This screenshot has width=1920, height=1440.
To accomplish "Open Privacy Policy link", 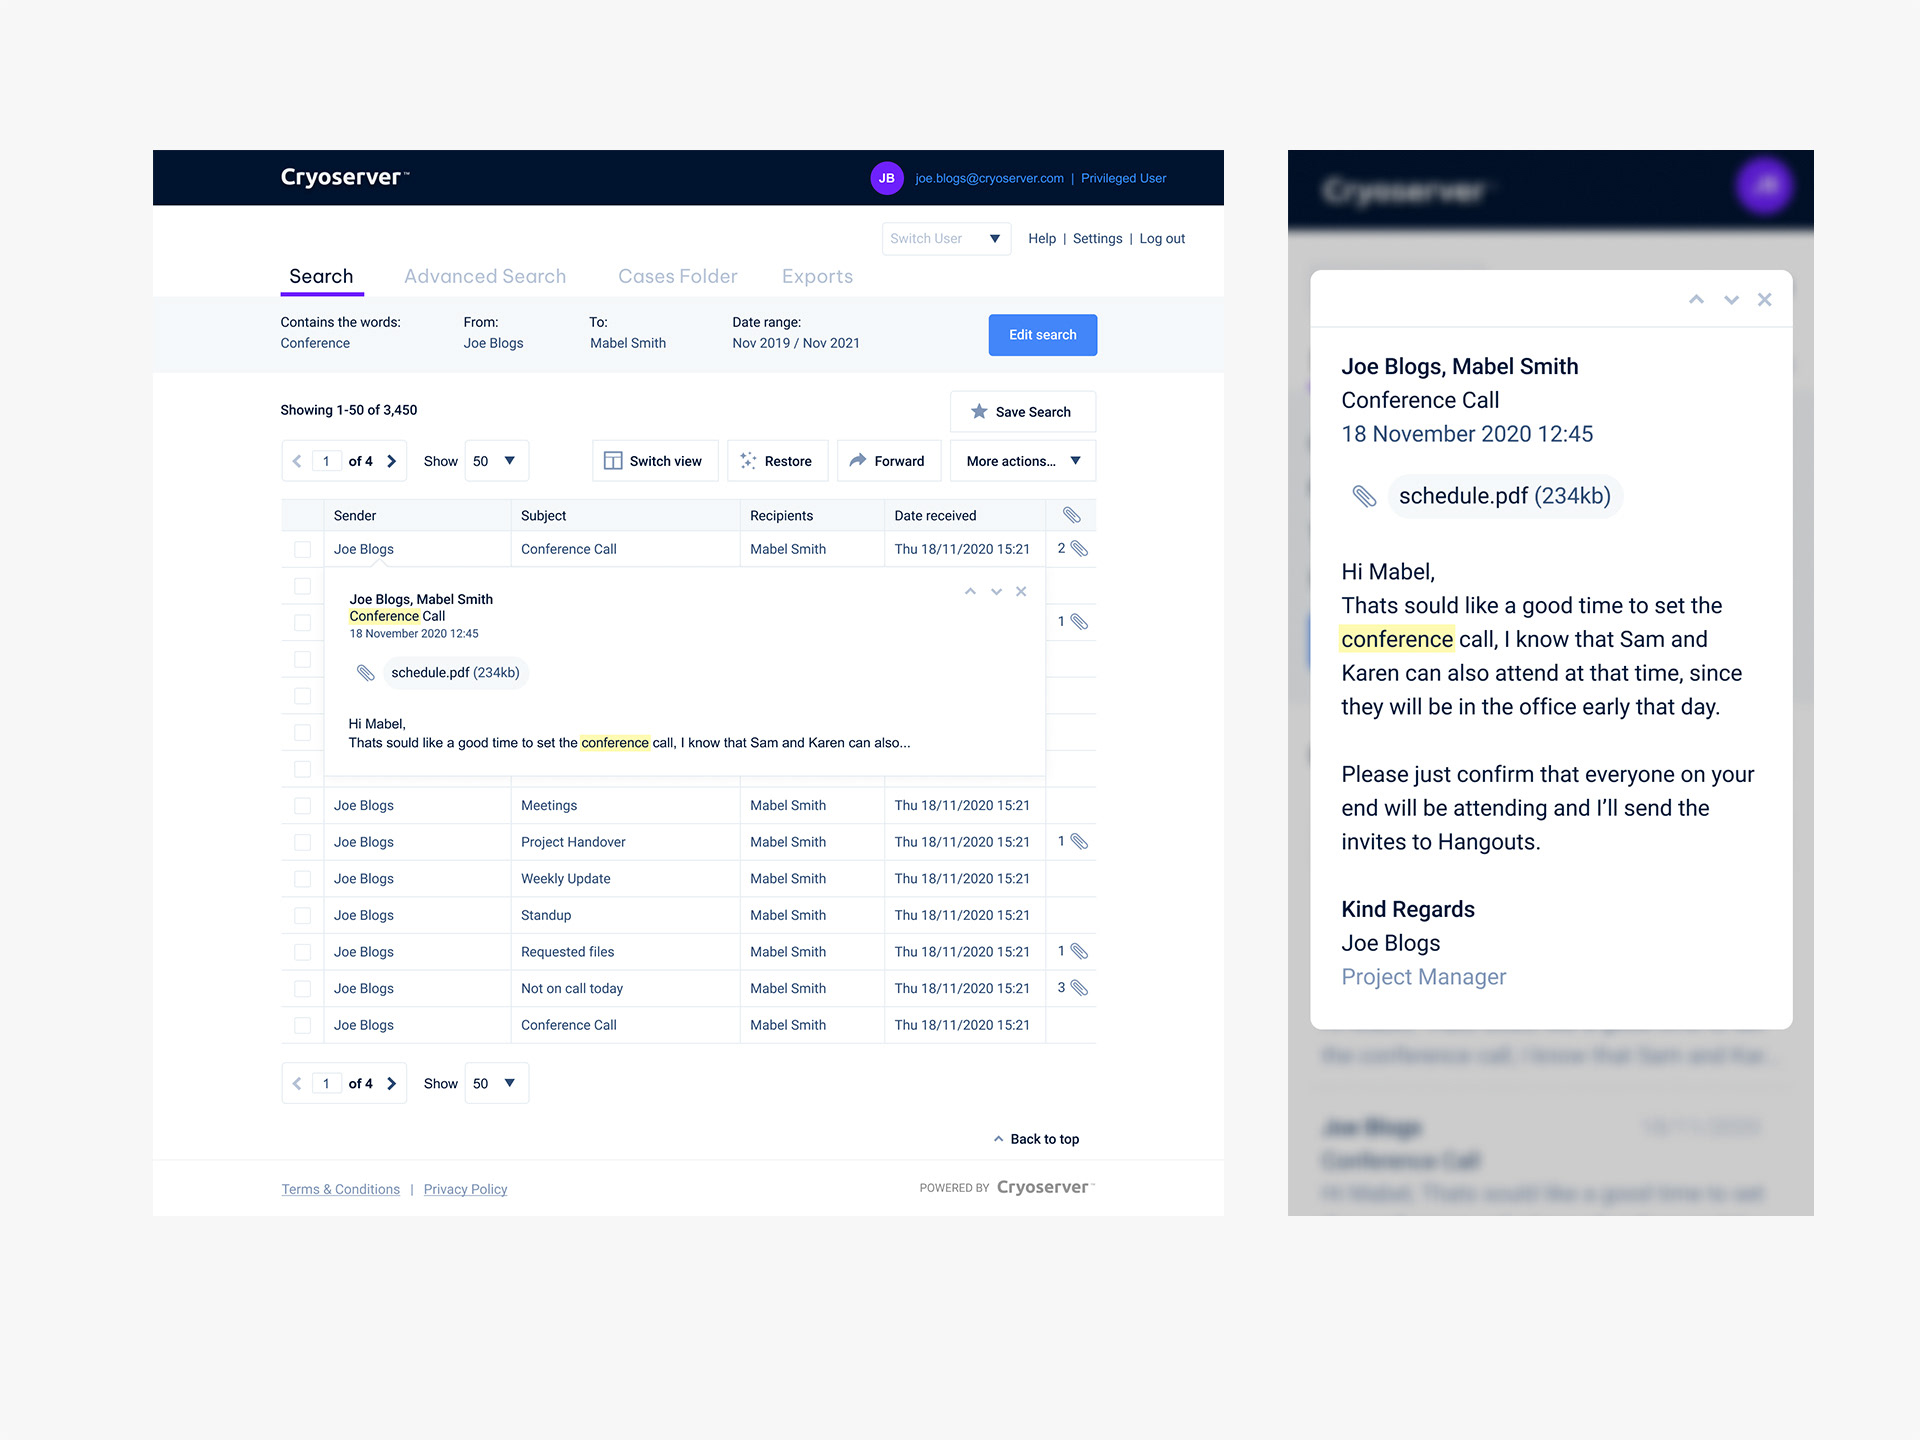I will pyautogui.click(x=465, y=1189).
